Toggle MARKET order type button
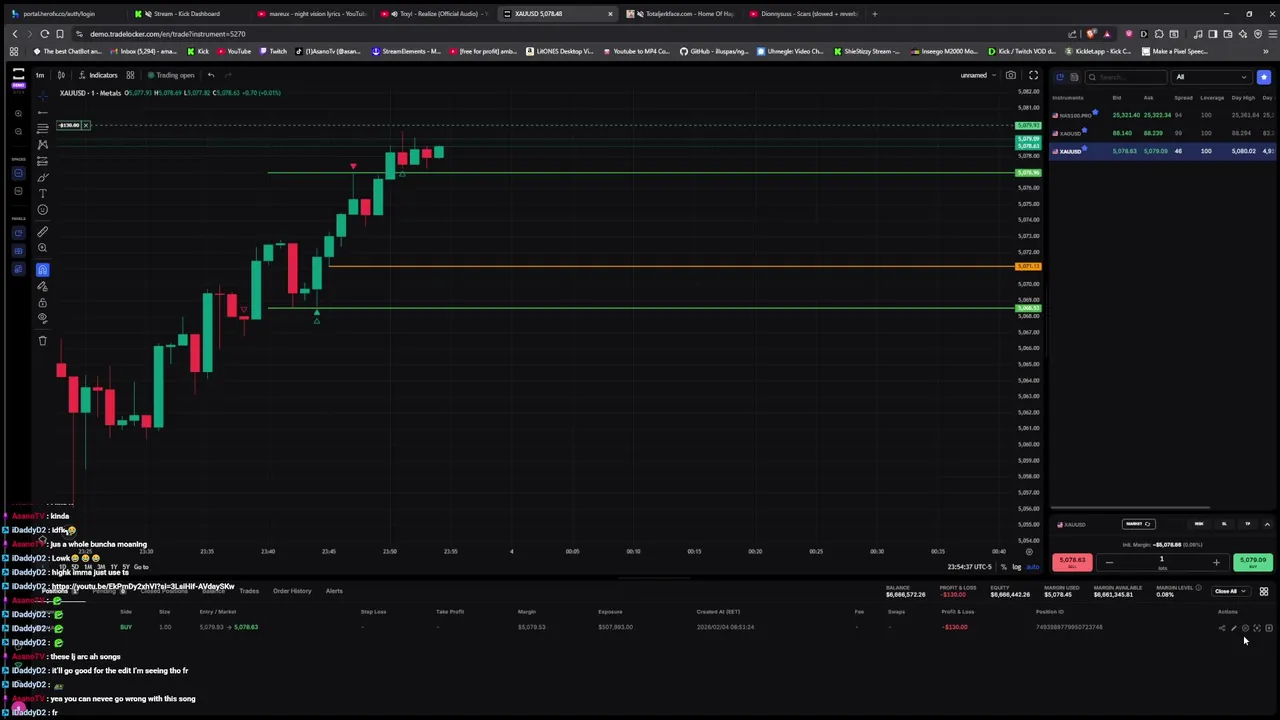 (1139, 524)
